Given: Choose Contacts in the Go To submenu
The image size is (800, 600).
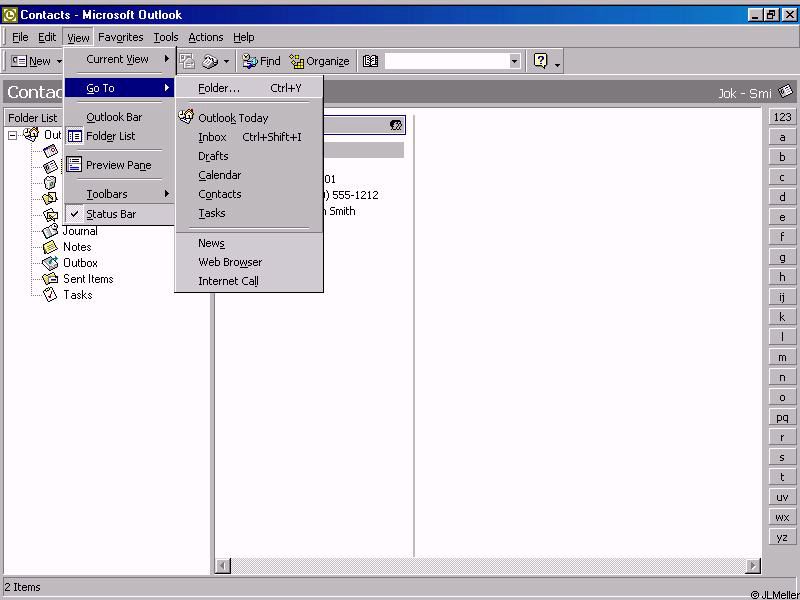Looking at the screenshot, I should click(249, 194).
